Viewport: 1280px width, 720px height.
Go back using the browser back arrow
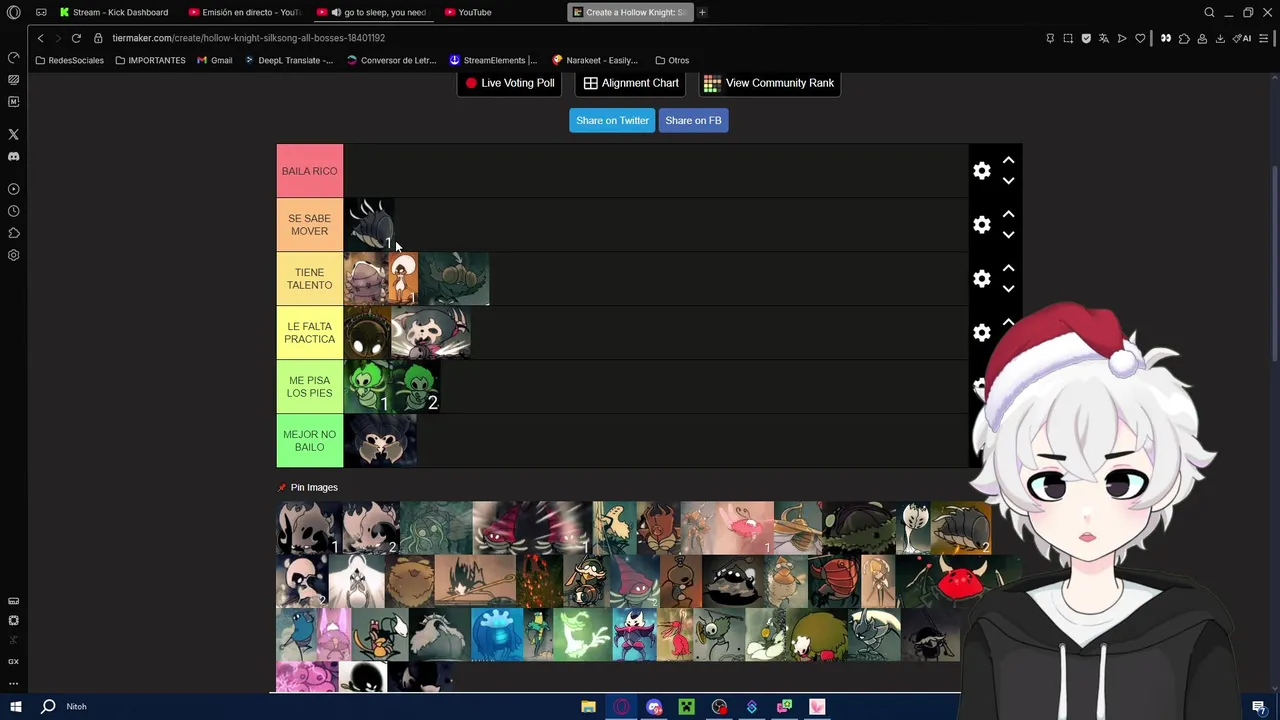[x=40, y=38]
